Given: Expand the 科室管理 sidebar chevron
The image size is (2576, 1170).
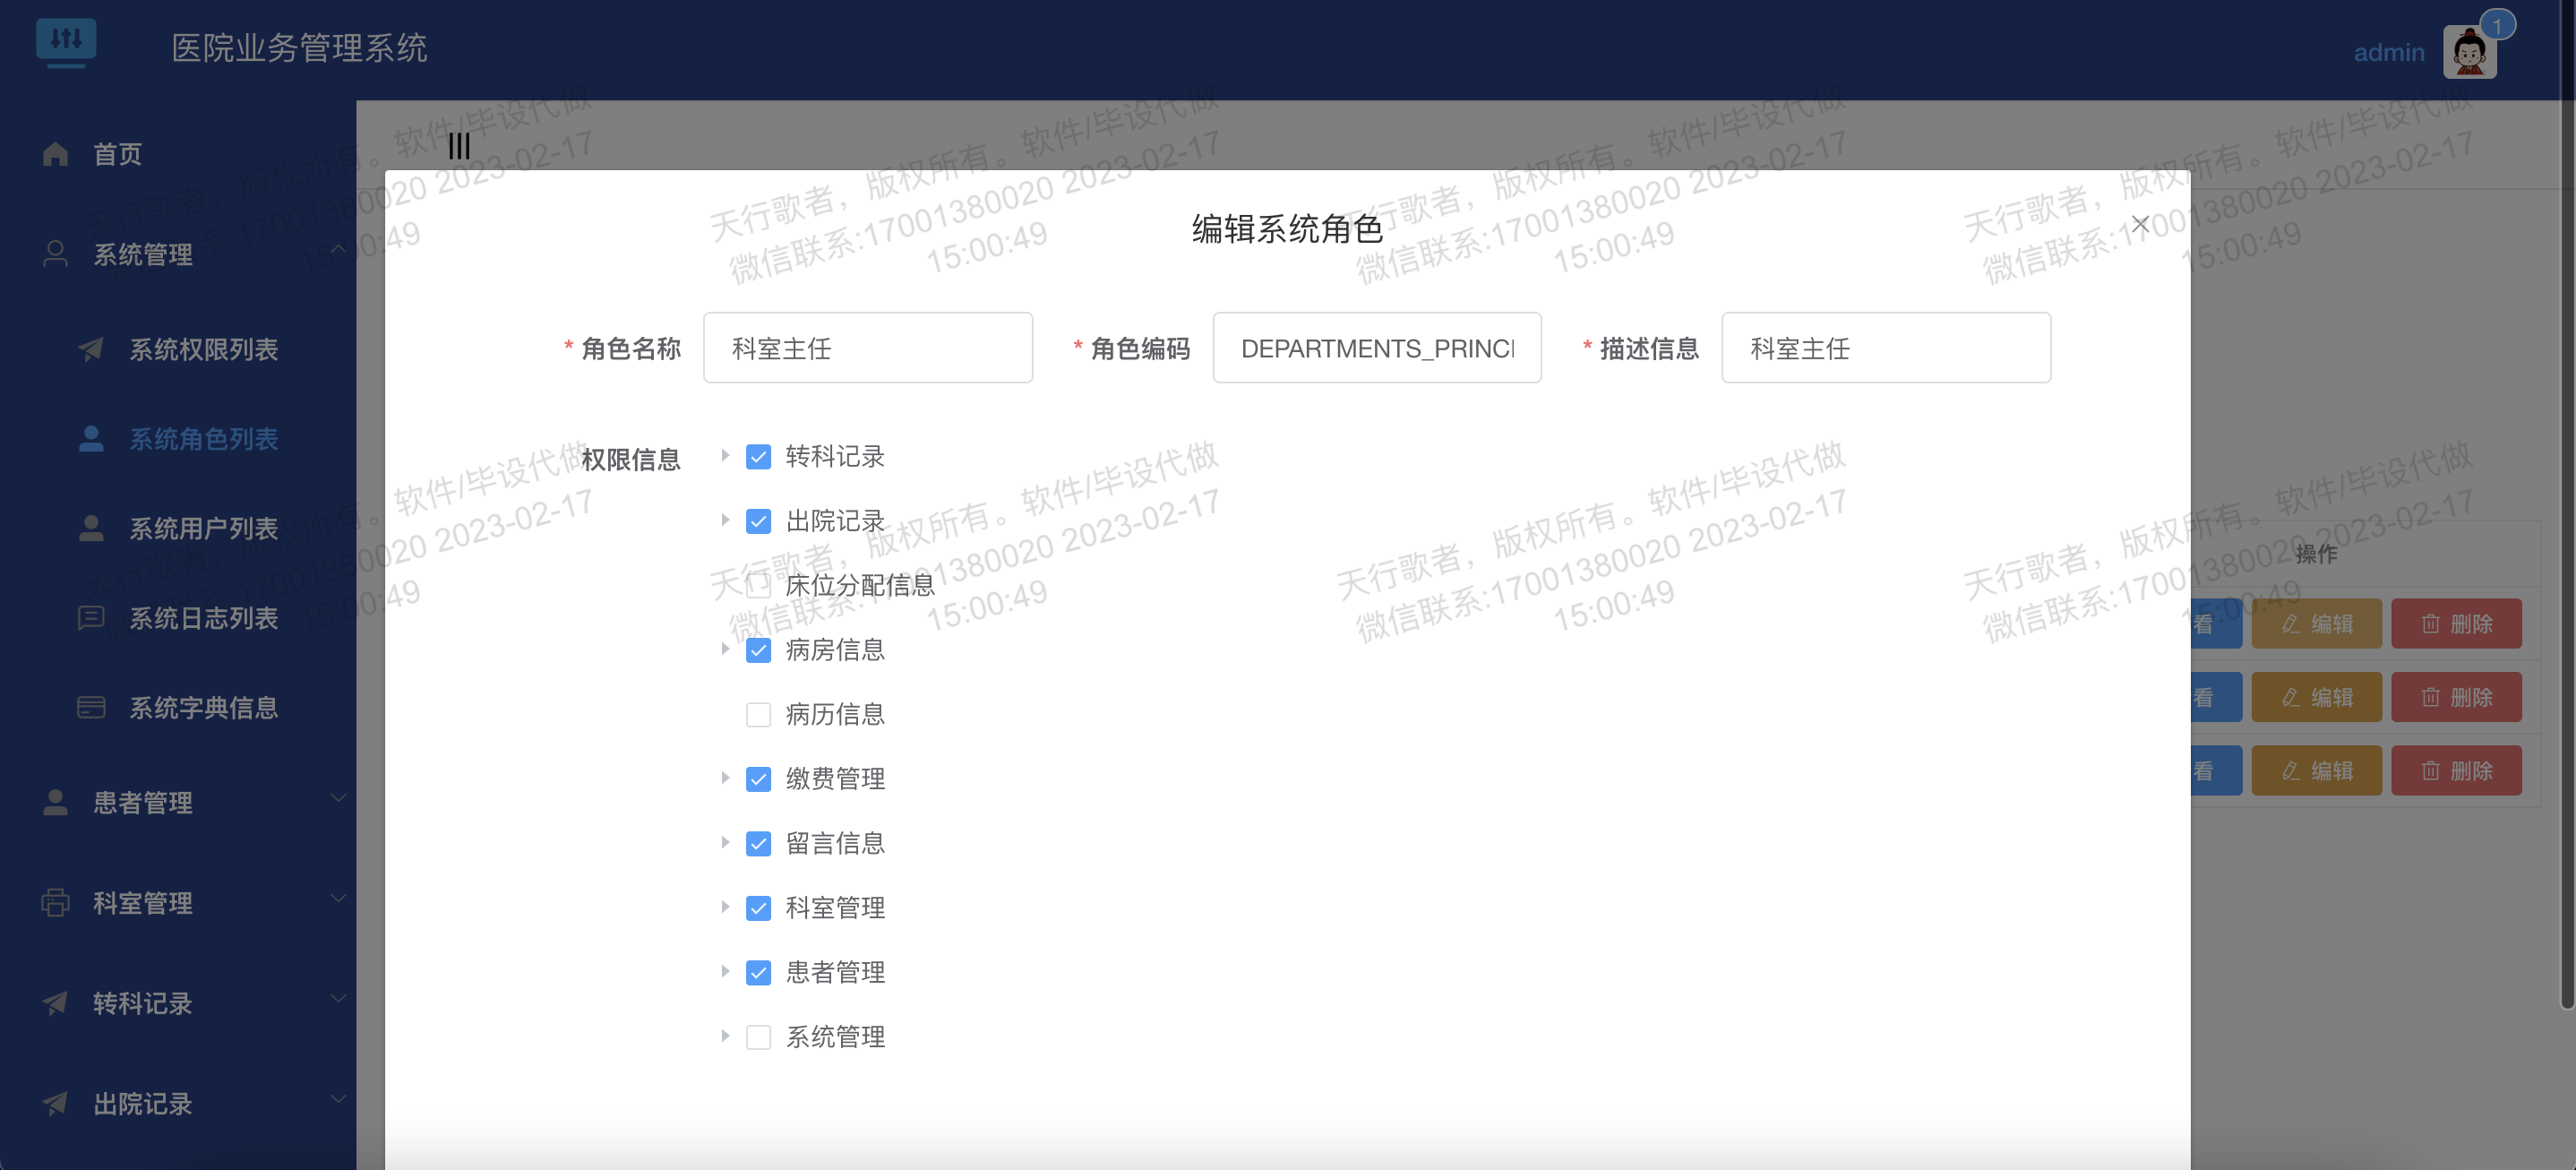Looking at the screenshot, I should (338, 898).
